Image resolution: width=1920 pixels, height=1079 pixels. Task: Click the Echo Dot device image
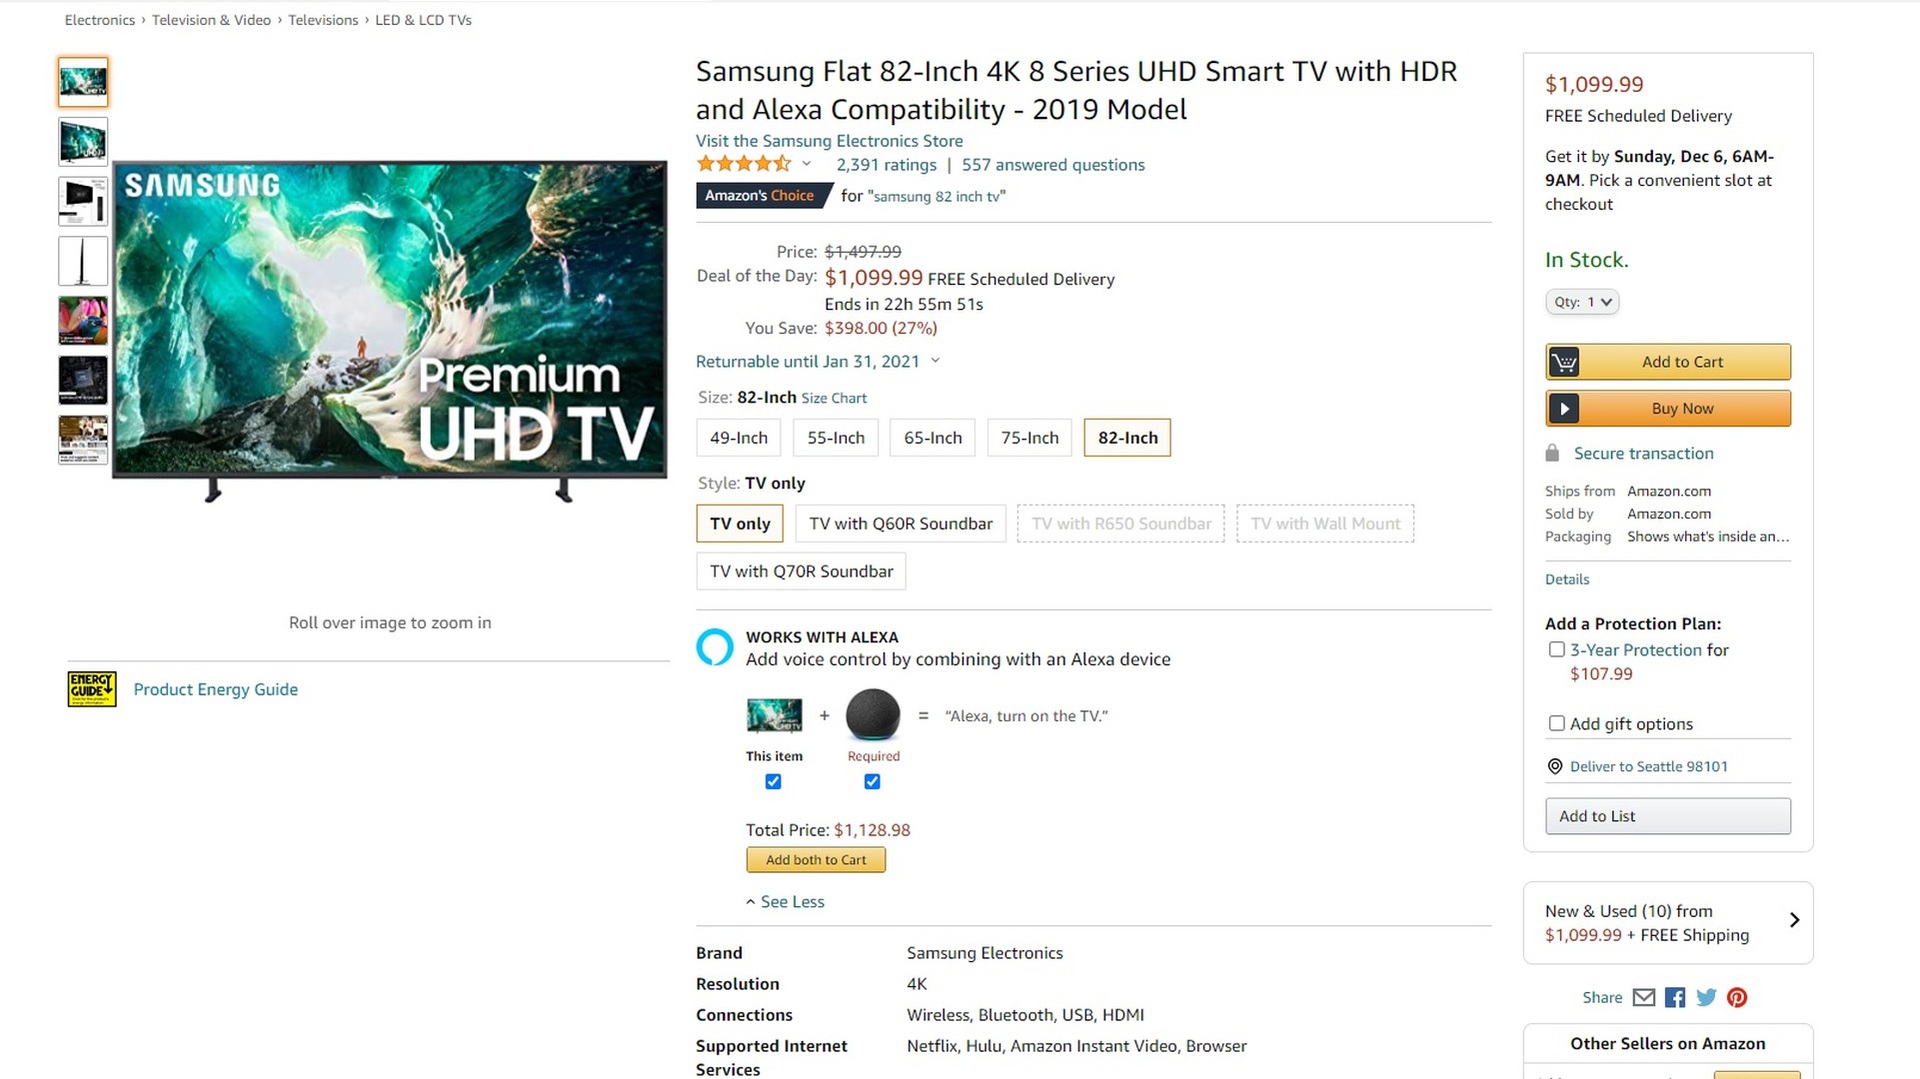(873, 715)
